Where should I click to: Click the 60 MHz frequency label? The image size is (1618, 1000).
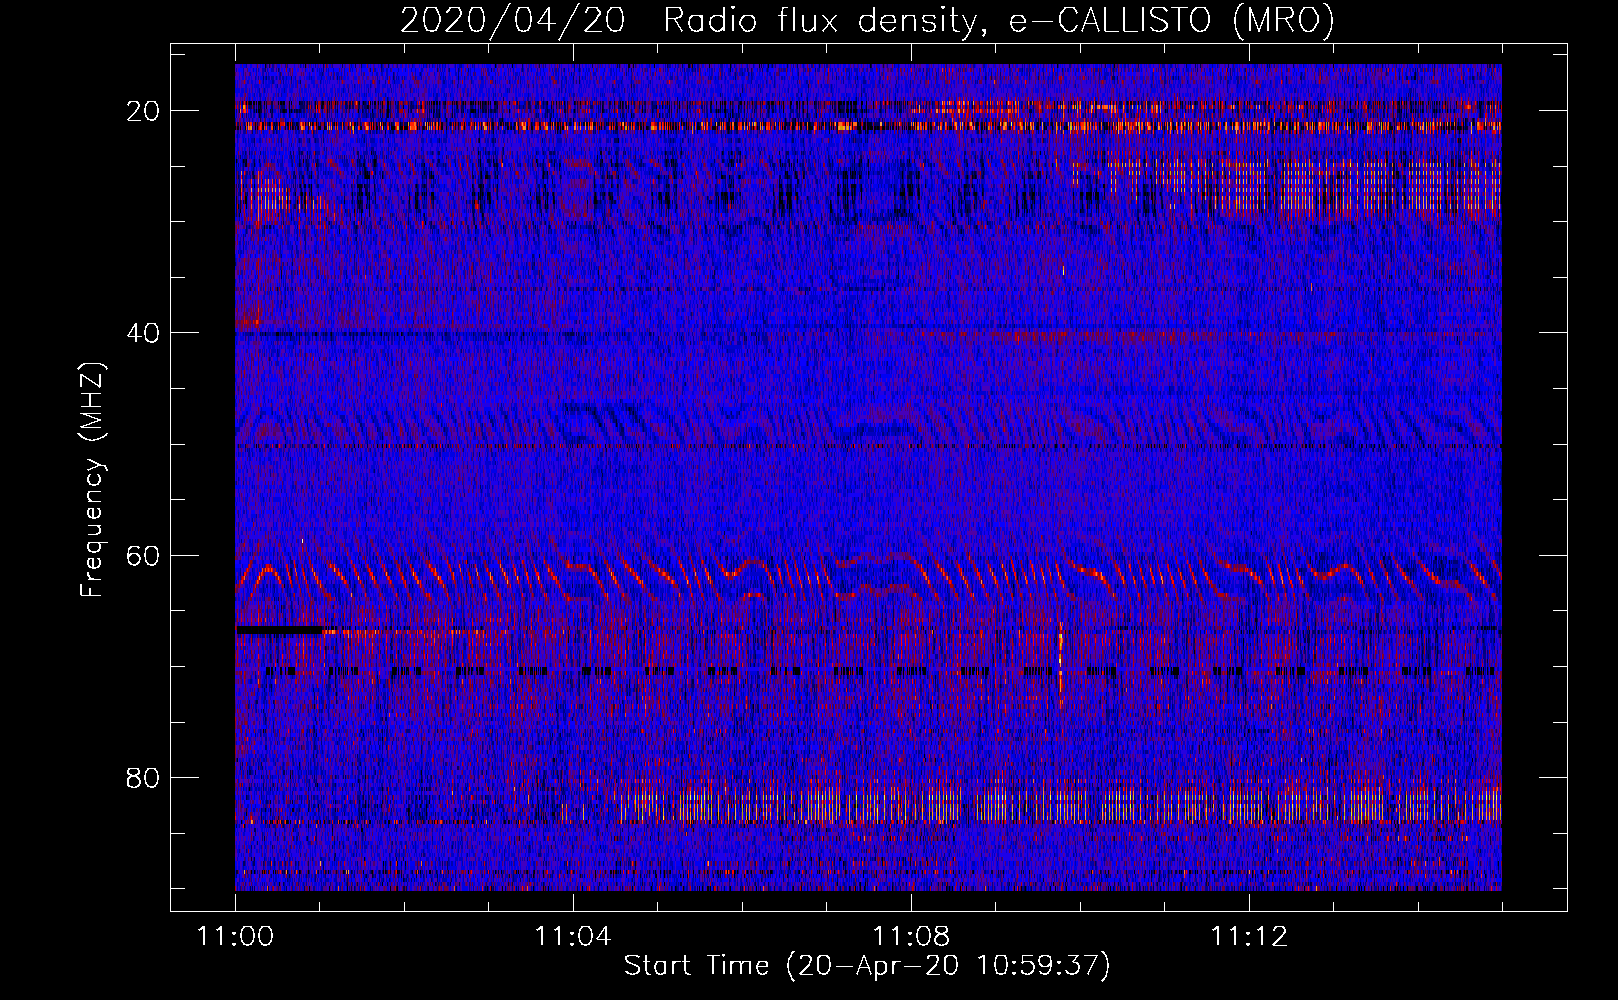144,555
